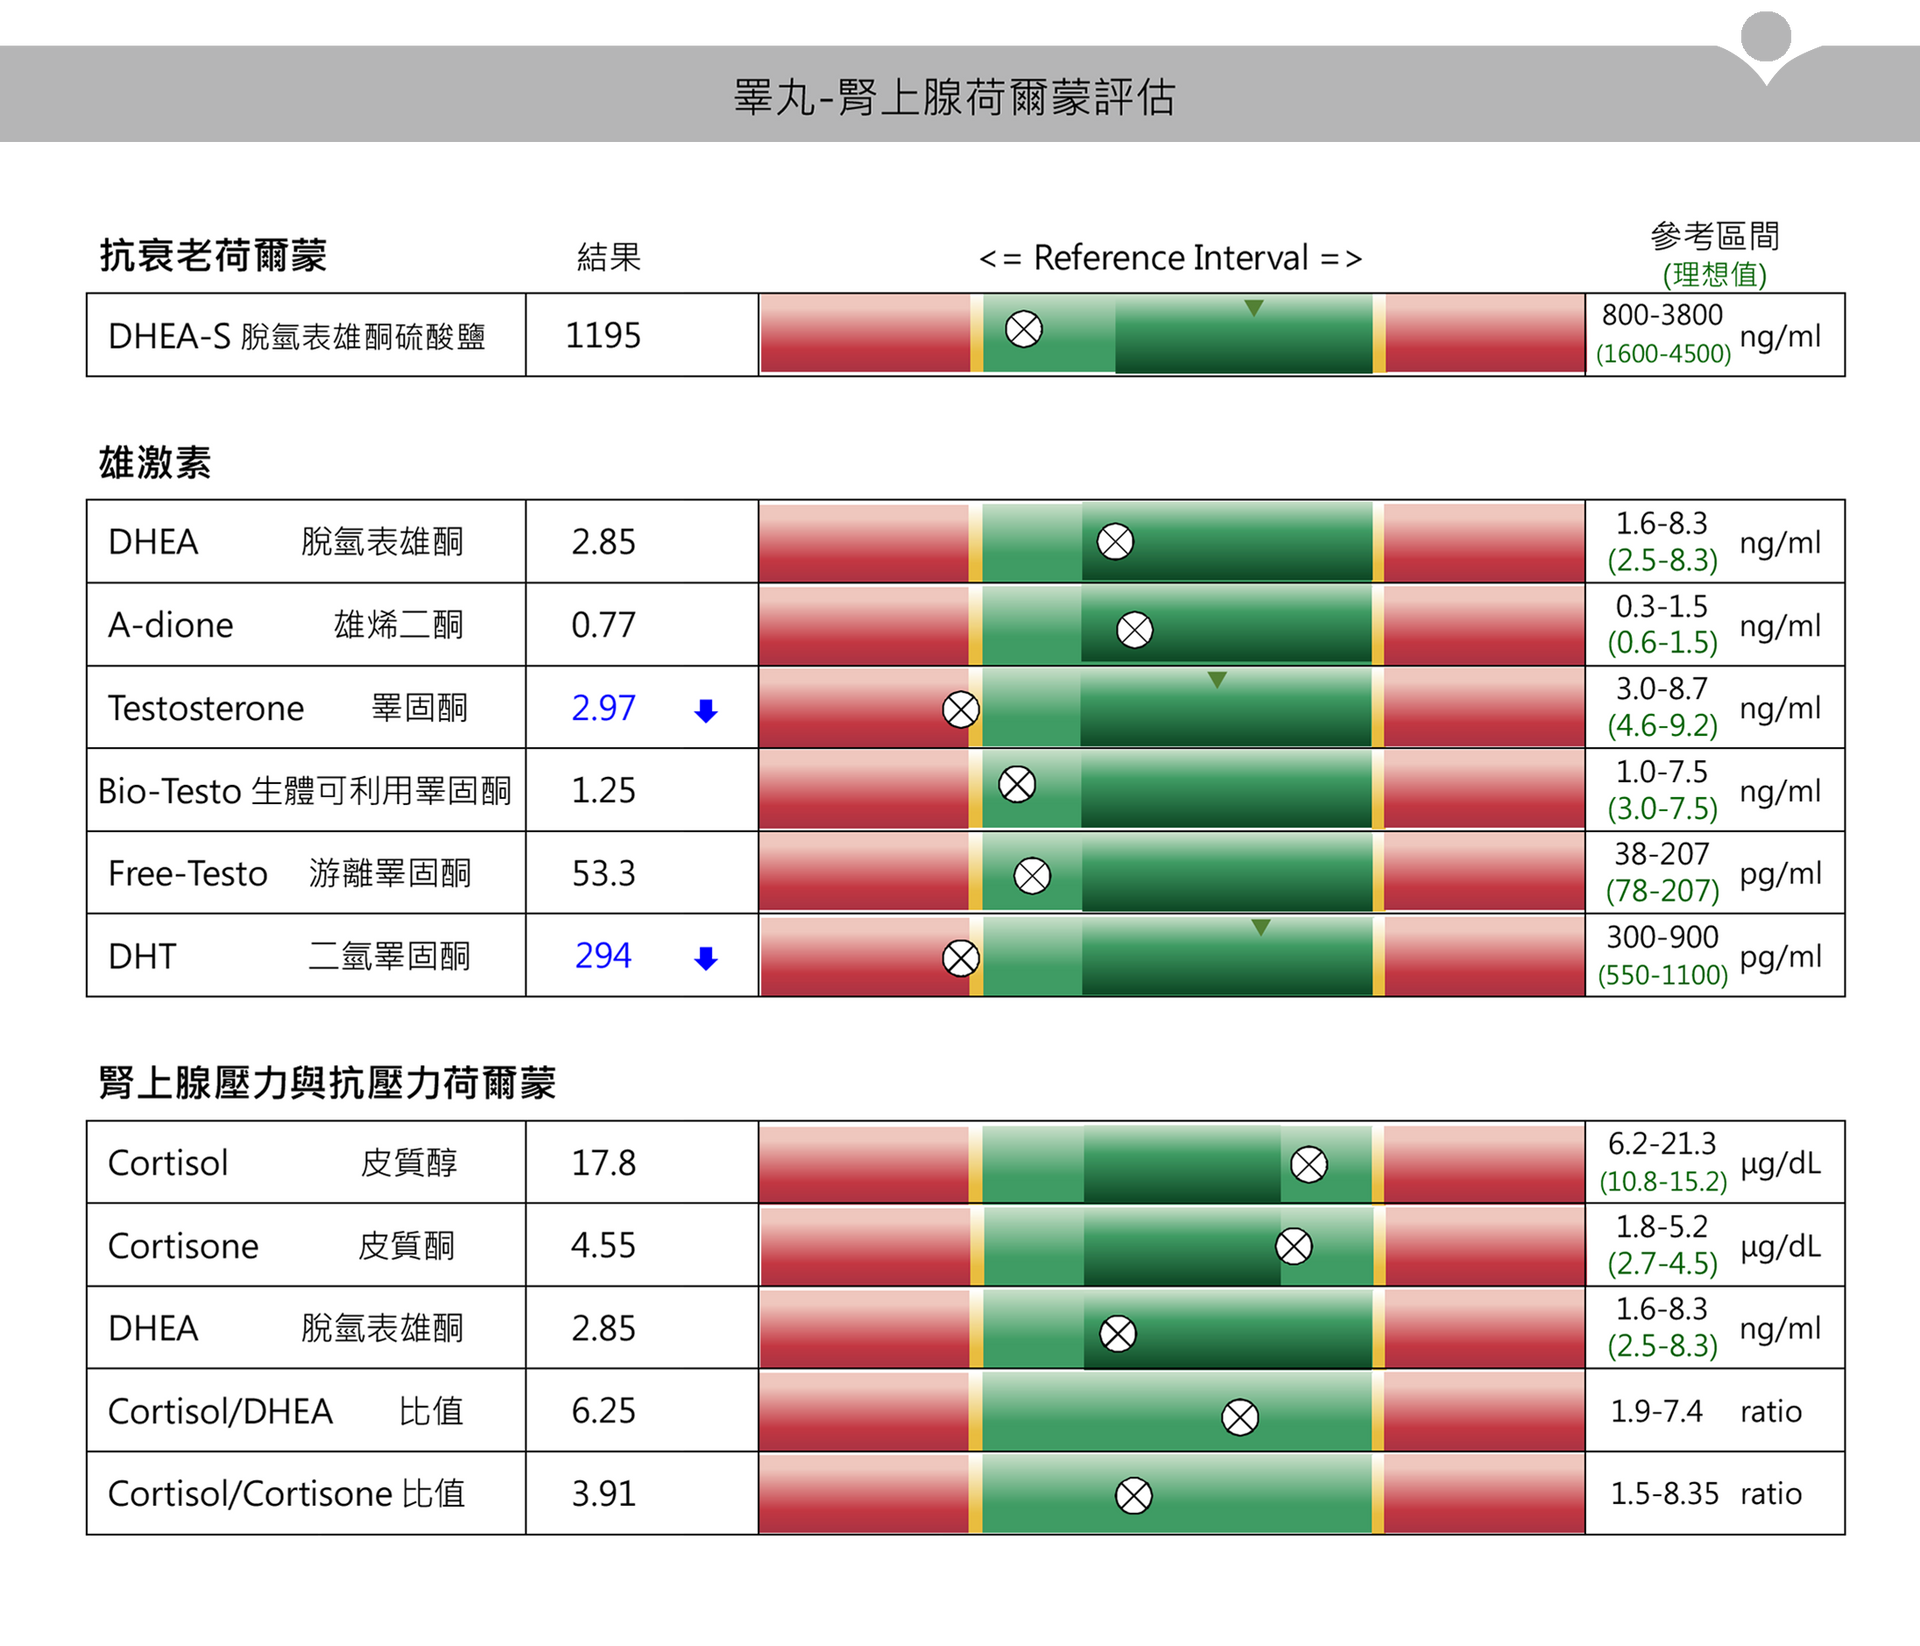Click the Bio-Testo value 1.25
This screenshot has width=1920, height=1646.
[x=603, y=790]
